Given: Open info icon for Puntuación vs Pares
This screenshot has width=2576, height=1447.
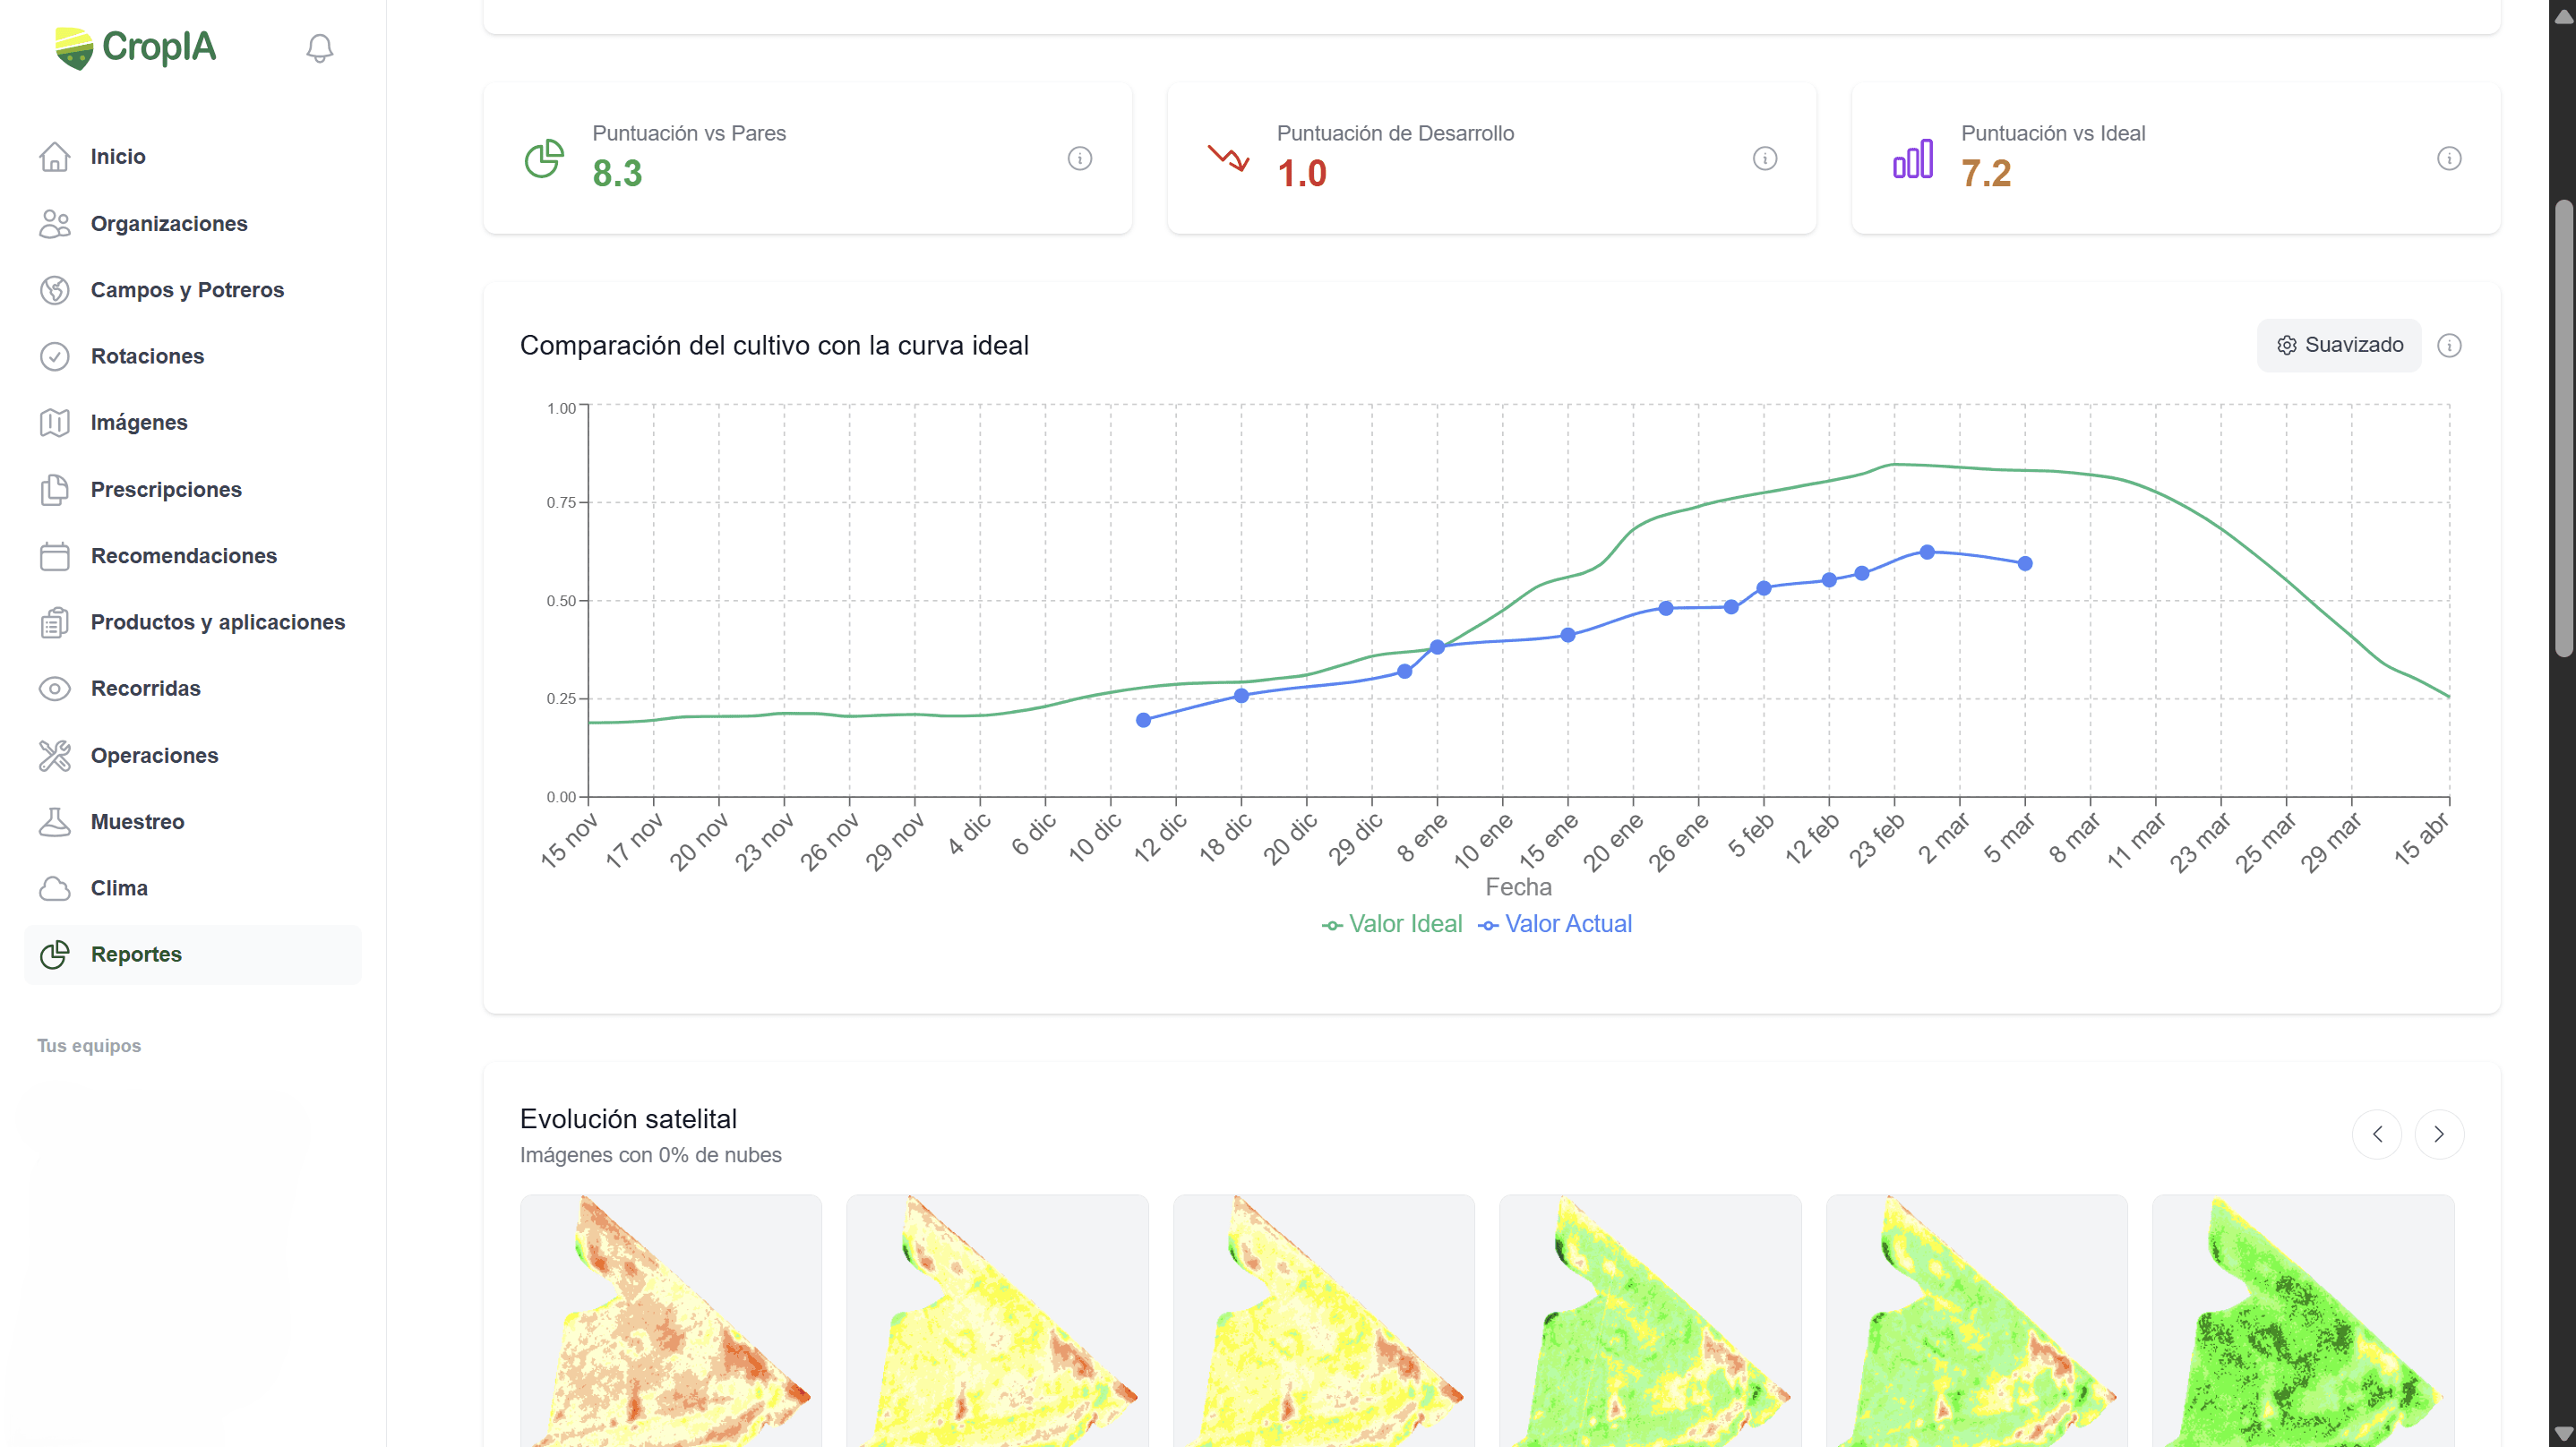Looking at the screenshot, I should pos(1079,158).
